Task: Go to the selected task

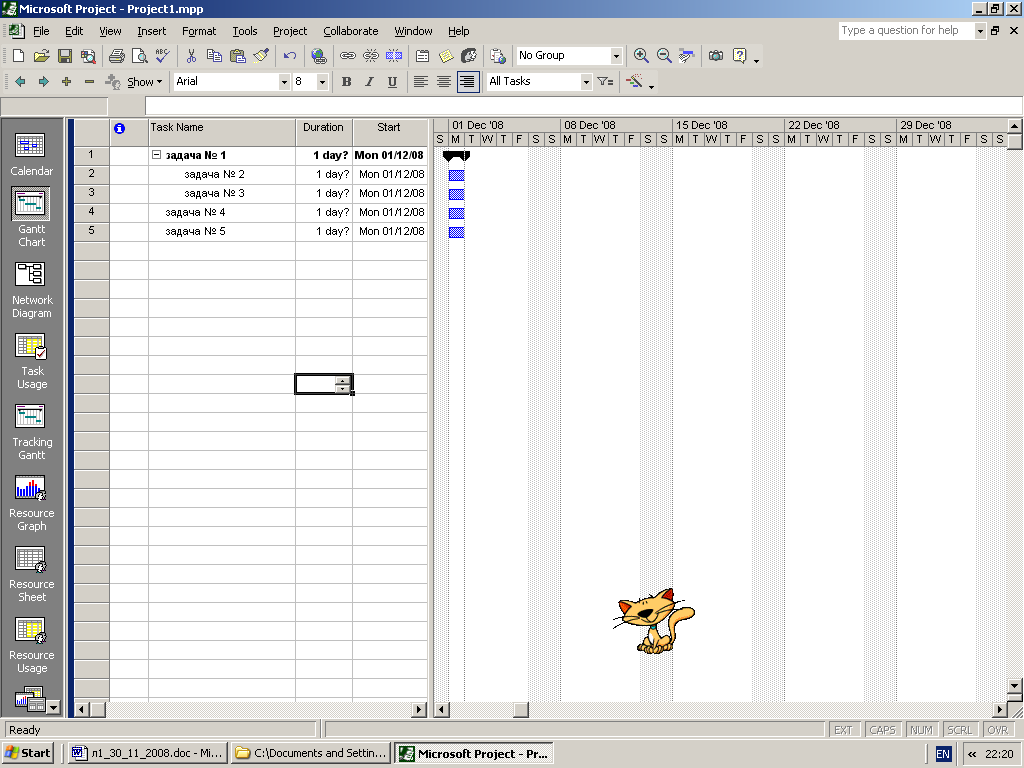Action: (687, 56)
